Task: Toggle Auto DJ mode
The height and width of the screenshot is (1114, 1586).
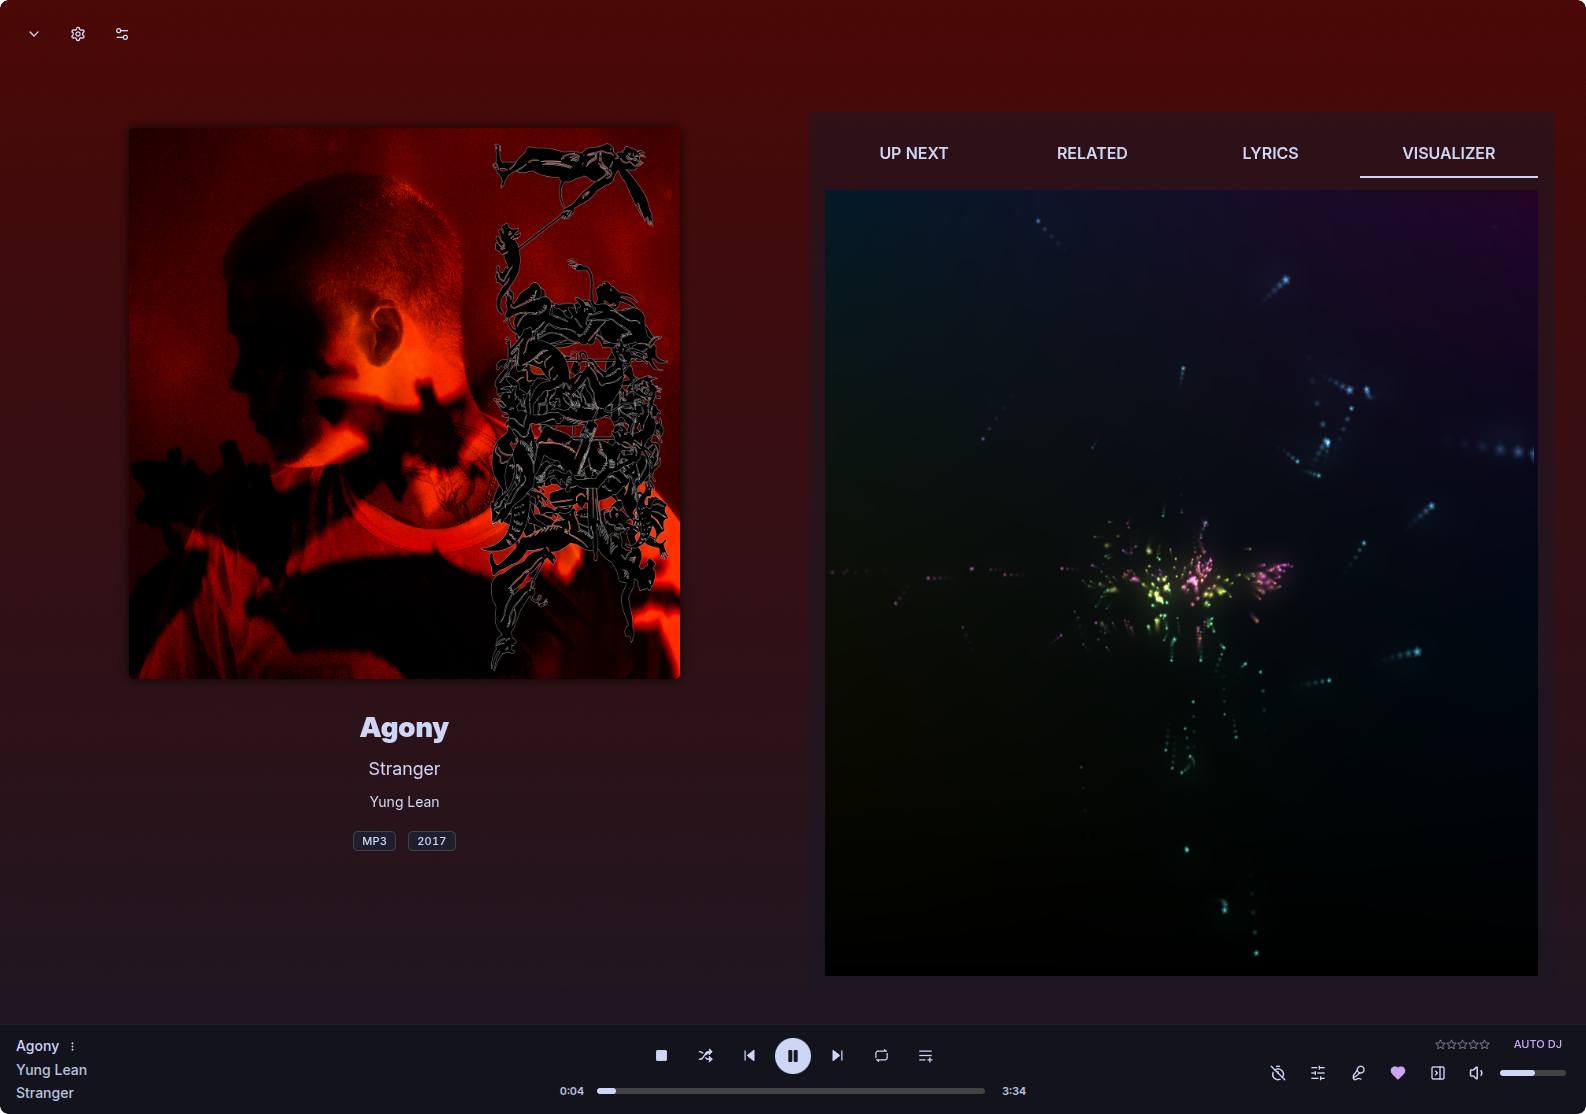Action: click(x=1538, y=1044)
